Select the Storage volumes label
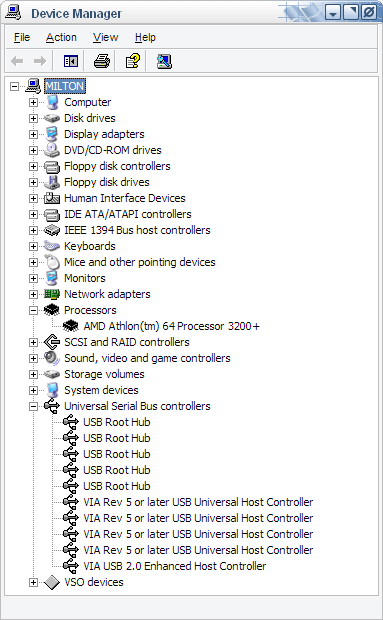The height and width of the screenshot is (620, 383). [x=104, y=374]
